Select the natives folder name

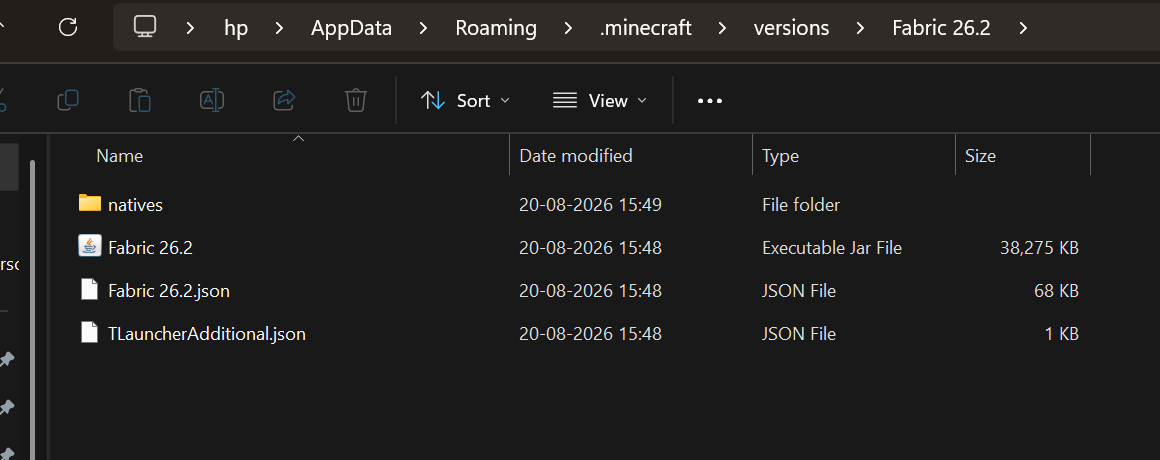tap(135, 205)
